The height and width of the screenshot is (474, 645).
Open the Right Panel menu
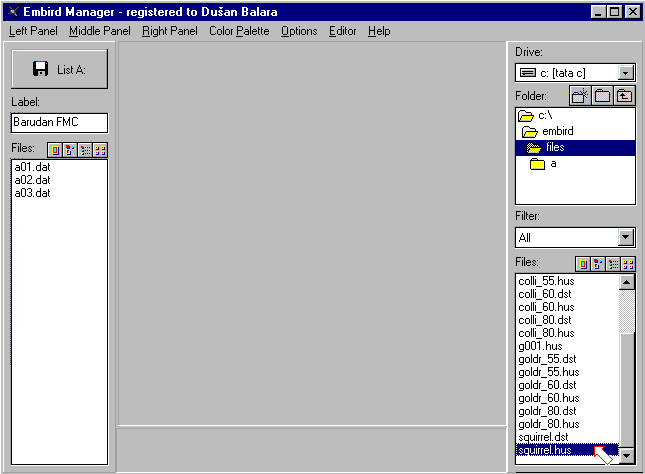click(169, 31)
